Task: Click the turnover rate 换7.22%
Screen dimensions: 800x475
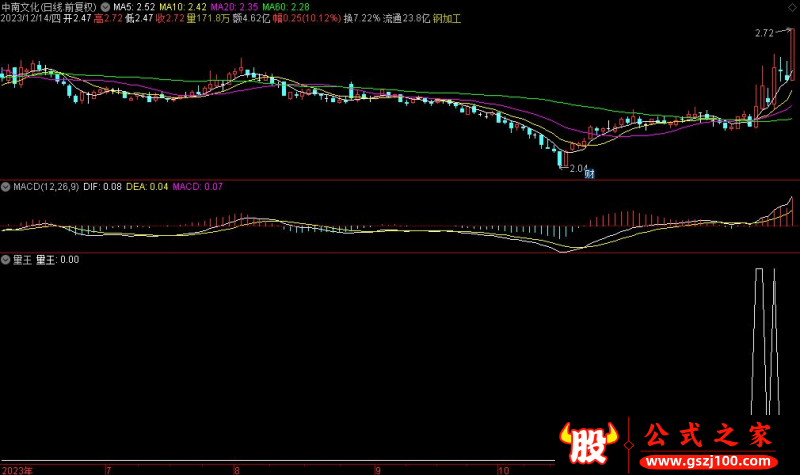Action: coord(362,18)
